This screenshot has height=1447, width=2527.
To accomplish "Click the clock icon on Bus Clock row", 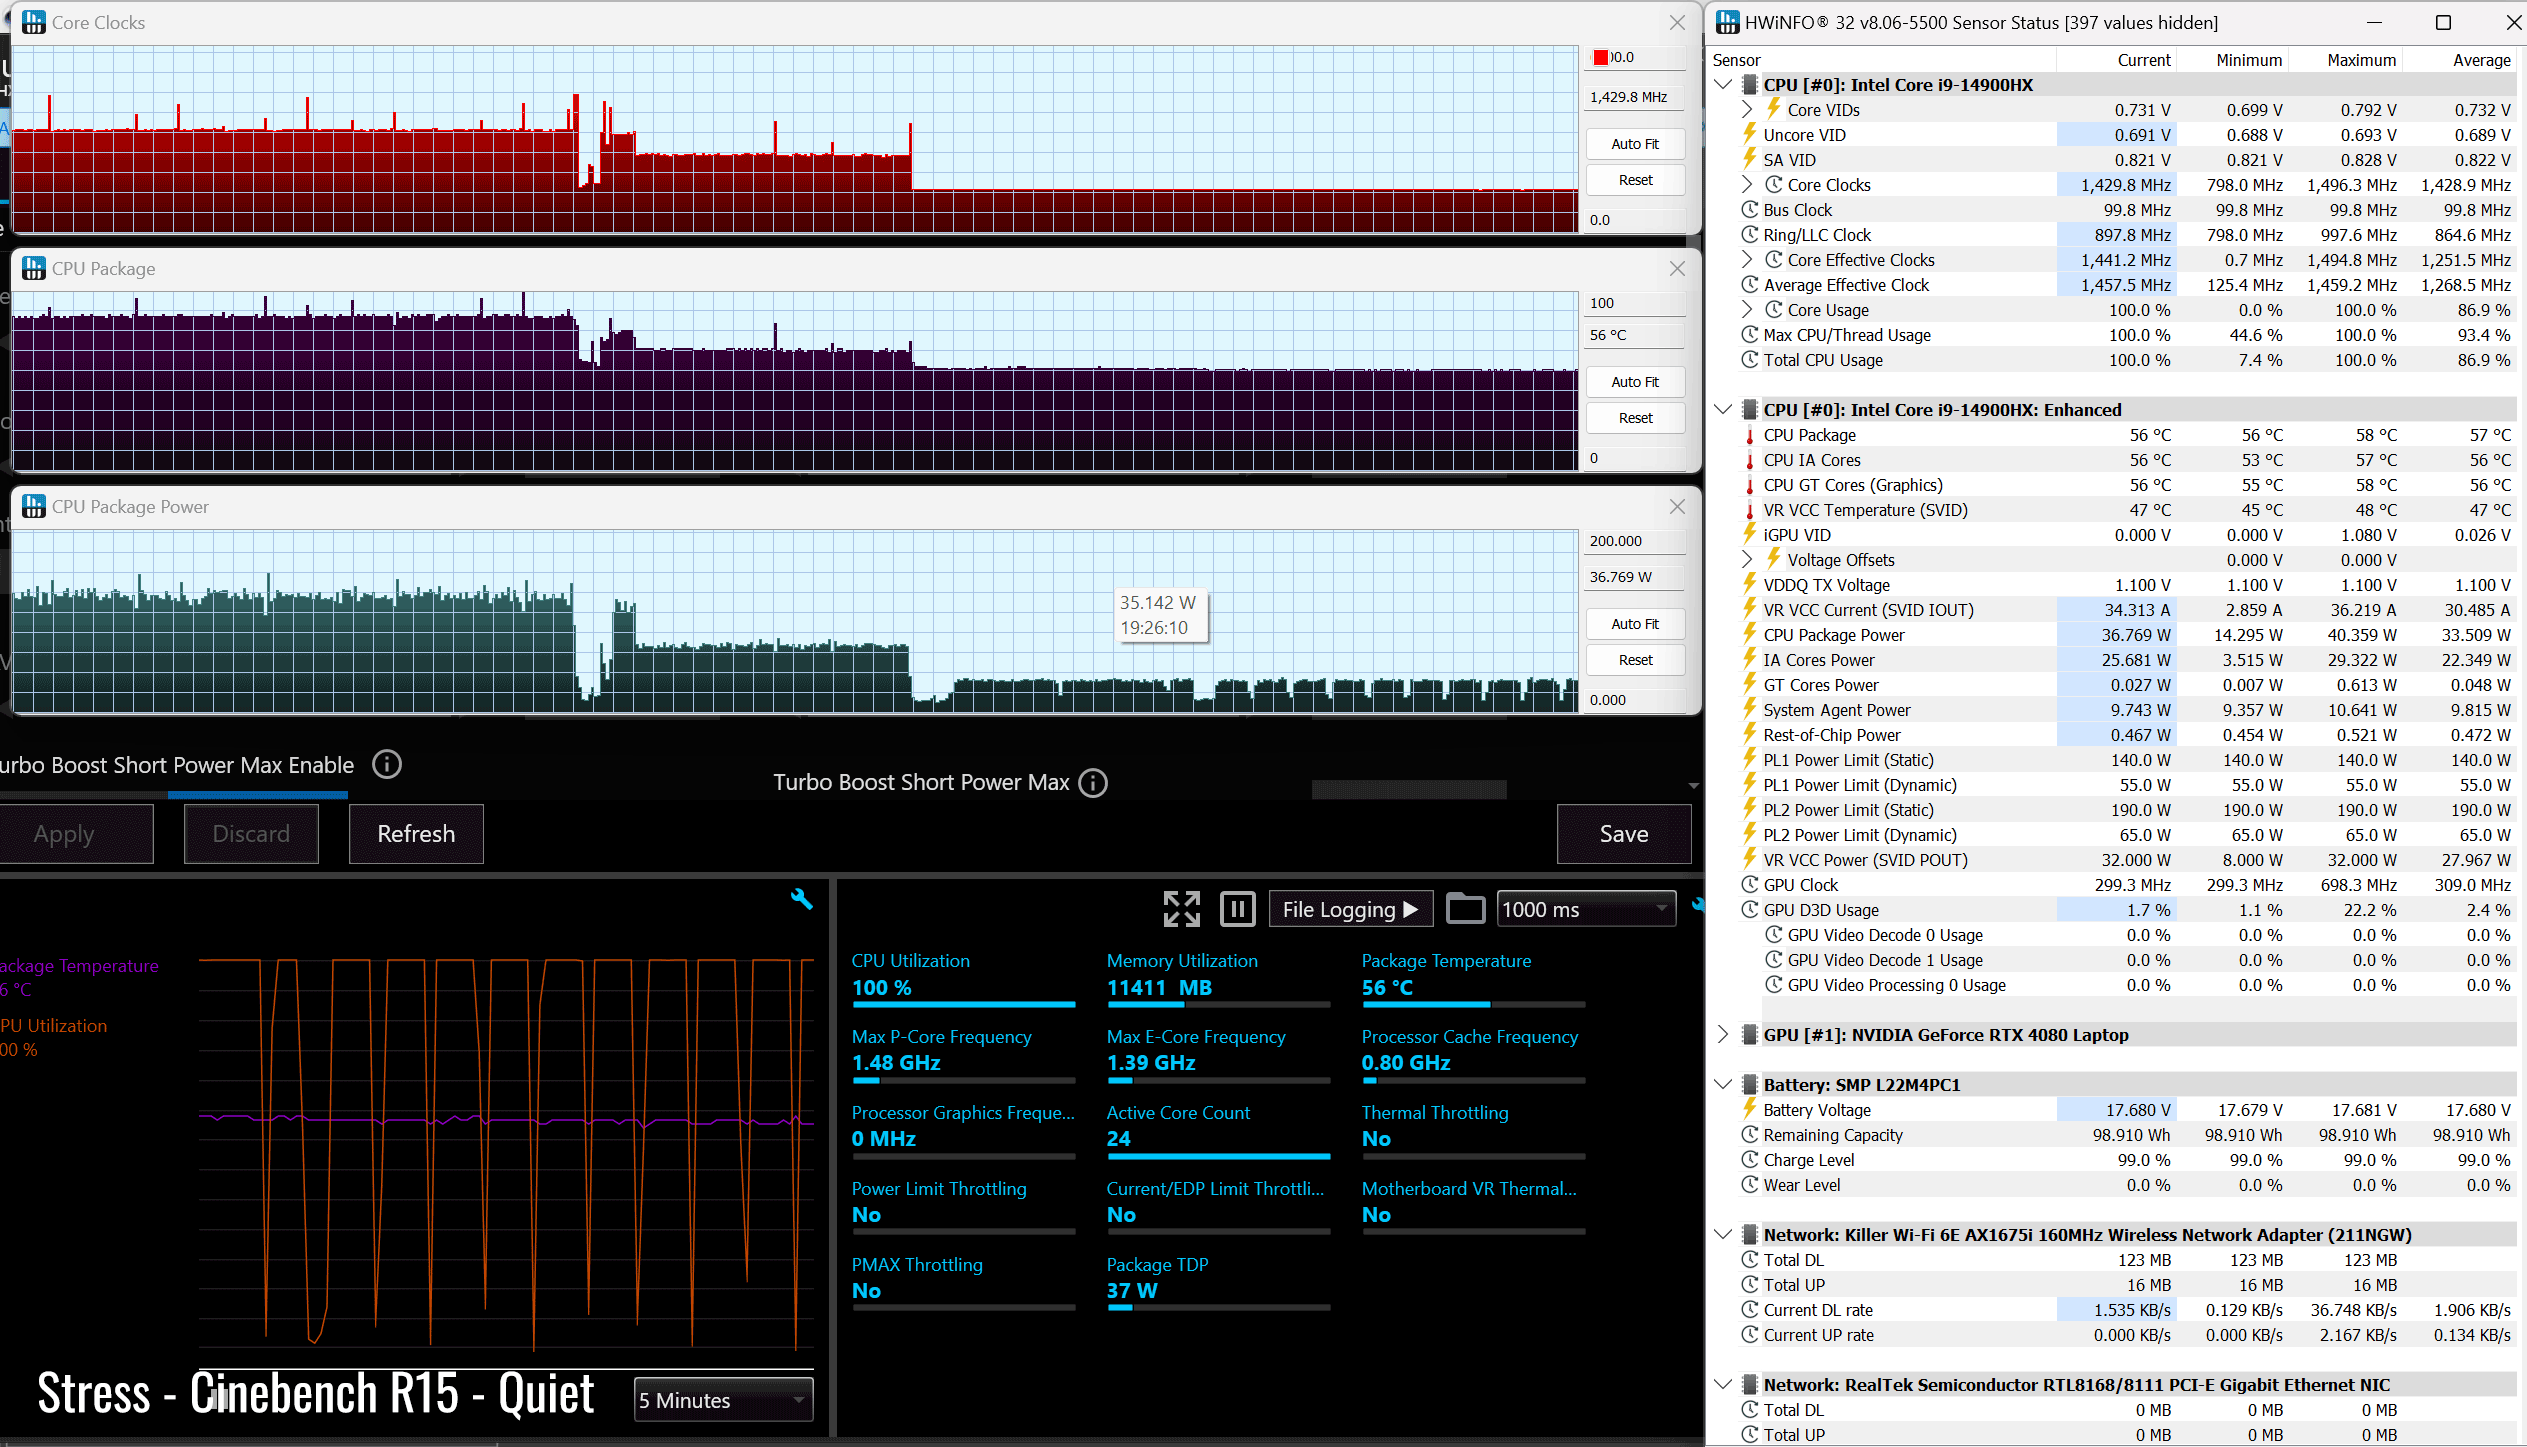I will tap(1750, 210).
